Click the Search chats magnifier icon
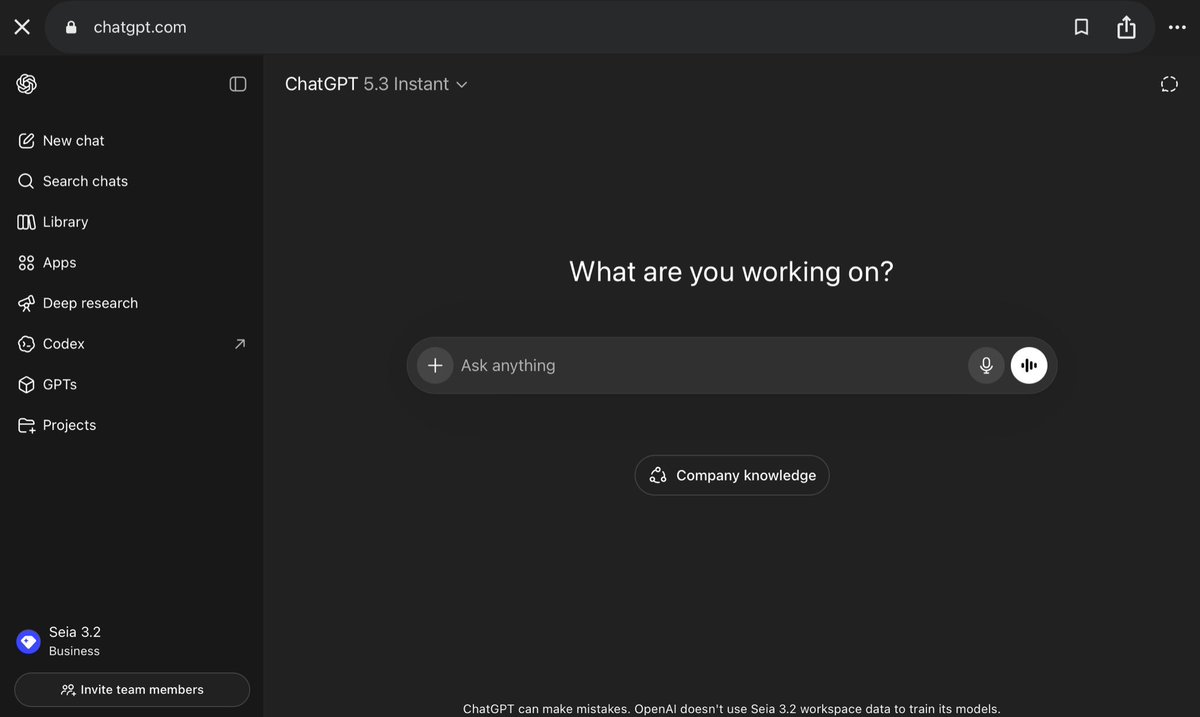 26,181
